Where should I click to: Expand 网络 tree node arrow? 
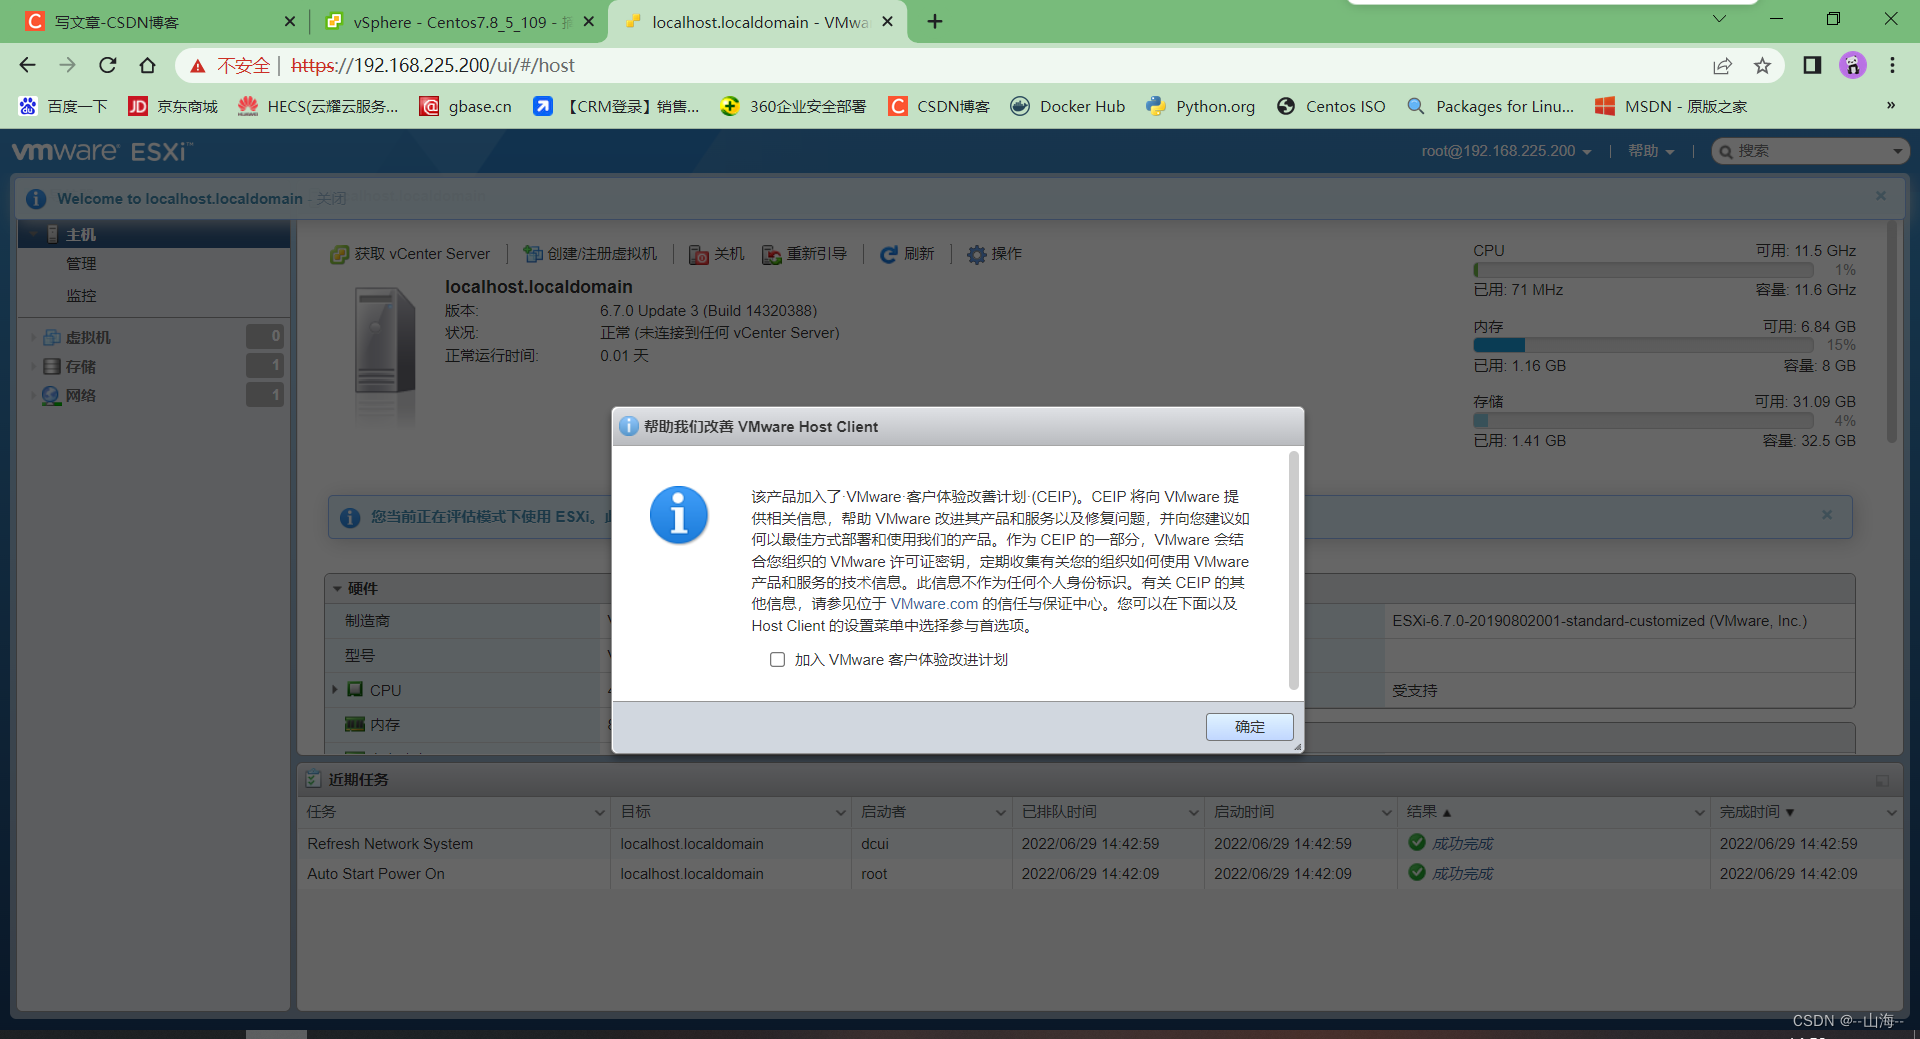pos(33,395)
